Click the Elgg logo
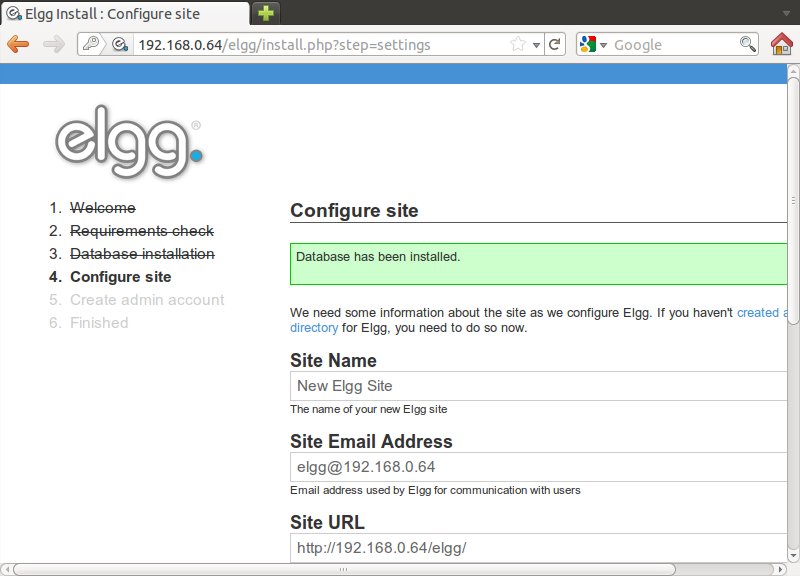 pos(129,142)
